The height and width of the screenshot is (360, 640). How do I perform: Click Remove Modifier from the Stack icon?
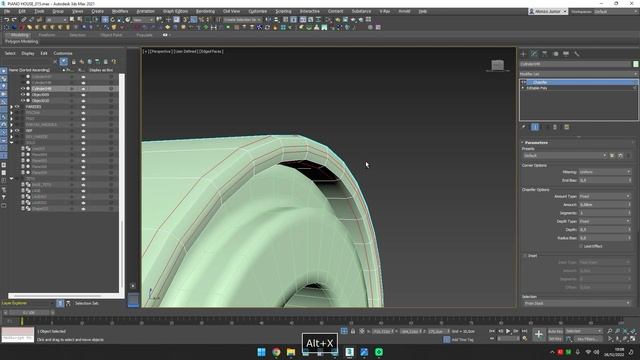tap(555, 127)
